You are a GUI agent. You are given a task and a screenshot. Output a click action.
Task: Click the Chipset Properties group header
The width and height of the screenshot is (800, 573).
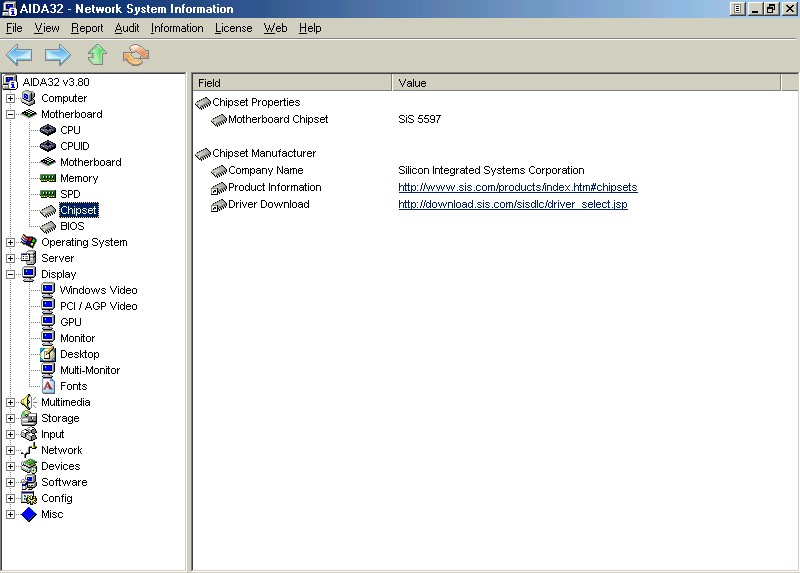click(256, 102)
